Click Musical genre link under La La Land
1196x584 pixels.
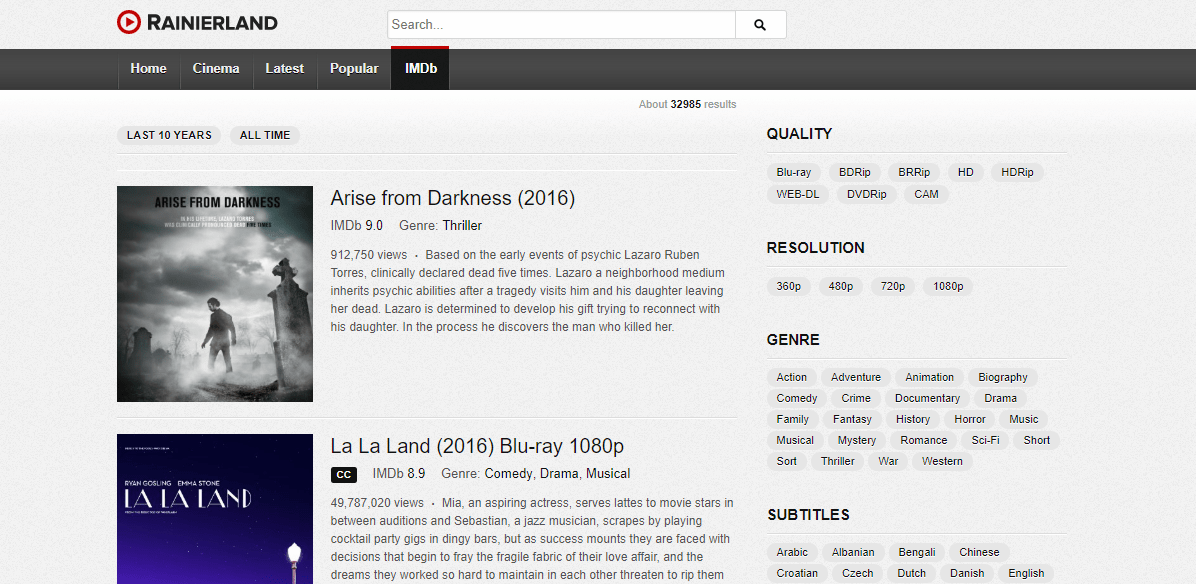coord(608,473)
